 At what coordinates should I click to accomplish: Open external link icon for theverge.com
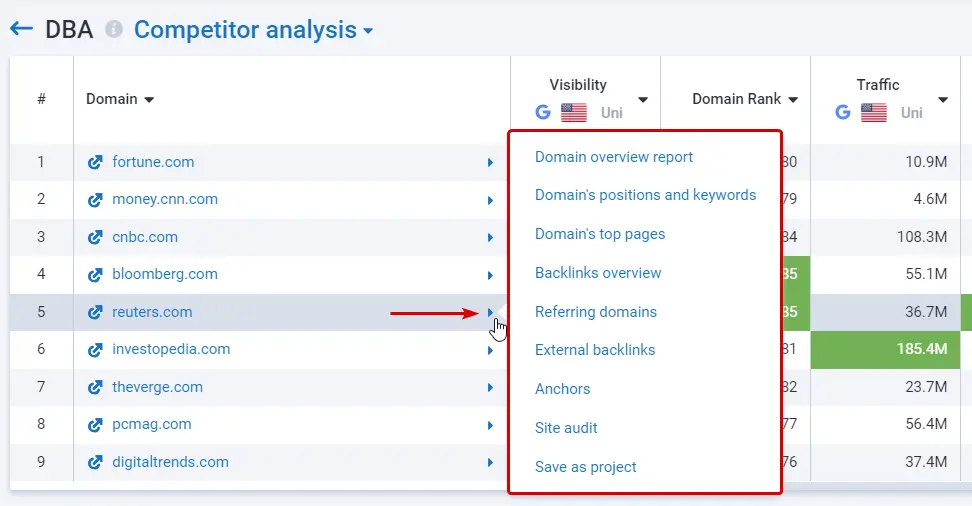tap(95, 388)
